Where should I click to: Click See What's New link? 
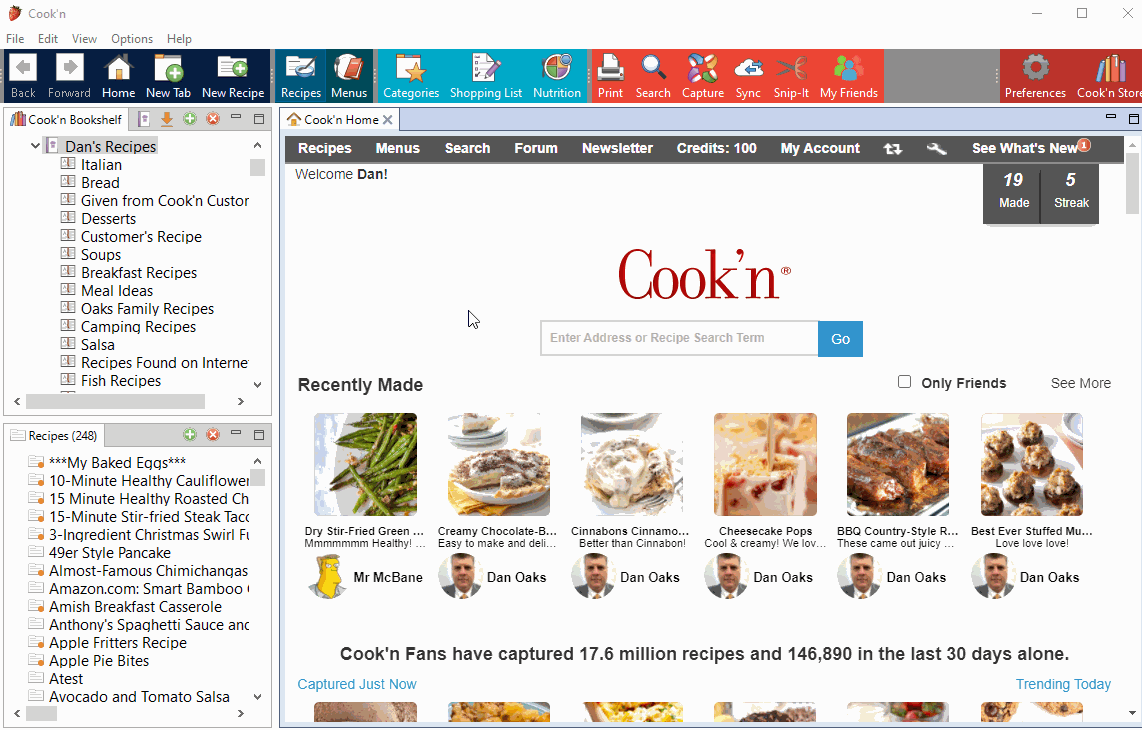(x=1024, y=149)
